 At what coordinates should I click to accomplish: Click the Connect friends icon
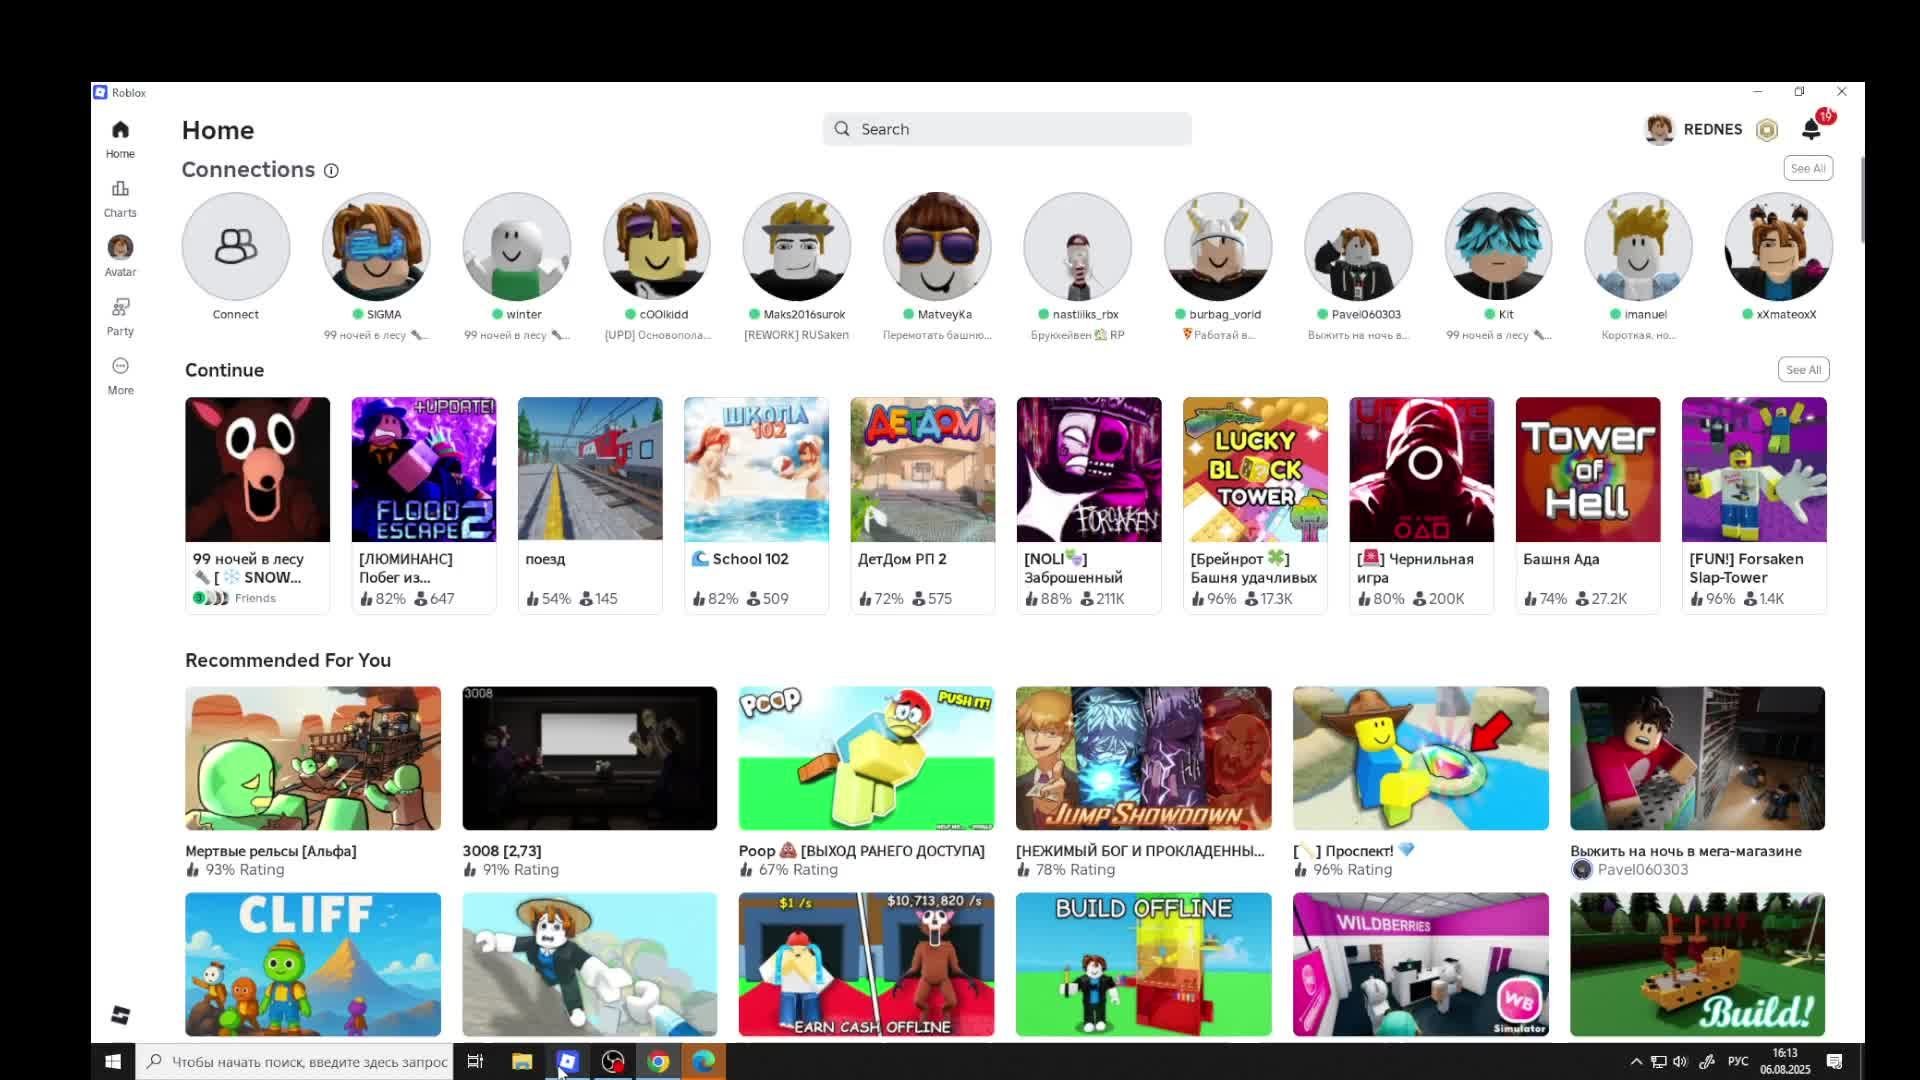pos(236,246)
